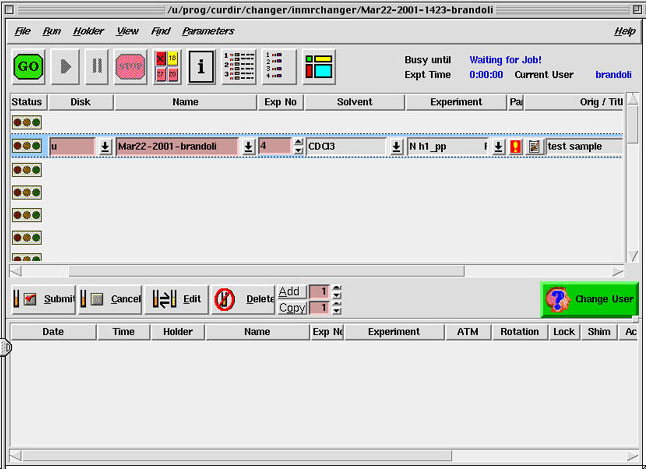Open the Experiment dropdown for N h1_pp
This screenshot has width=646, height=469.
498,146
